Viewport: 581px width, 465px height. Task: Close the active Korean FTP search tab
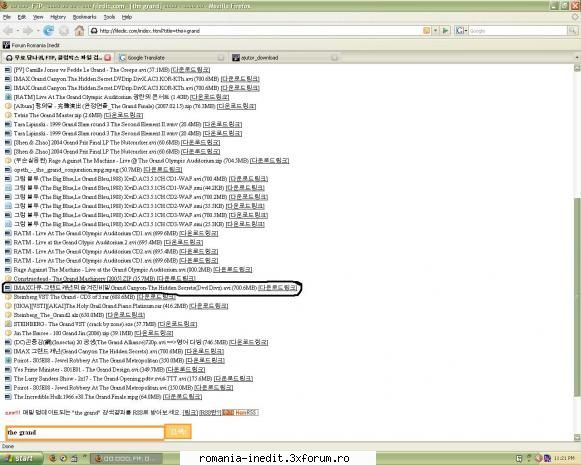[x=107, y=57]
